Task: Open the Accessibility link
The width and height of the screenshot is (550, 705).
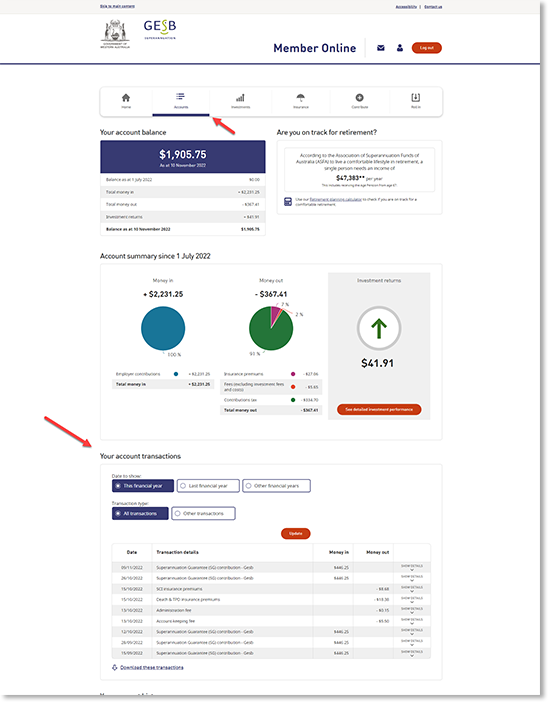Action: tap(407, 7)
